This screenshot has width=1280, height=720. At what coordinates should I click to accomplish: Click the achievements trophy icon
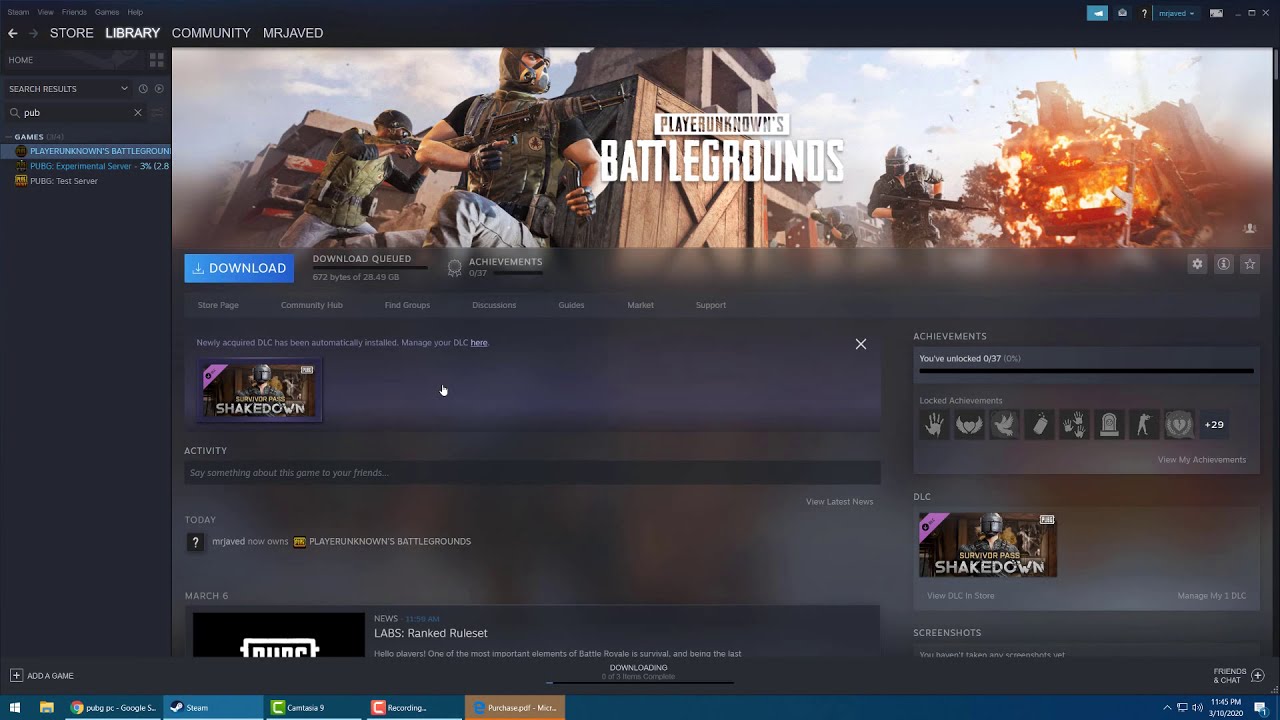click(x=455, y=268)
